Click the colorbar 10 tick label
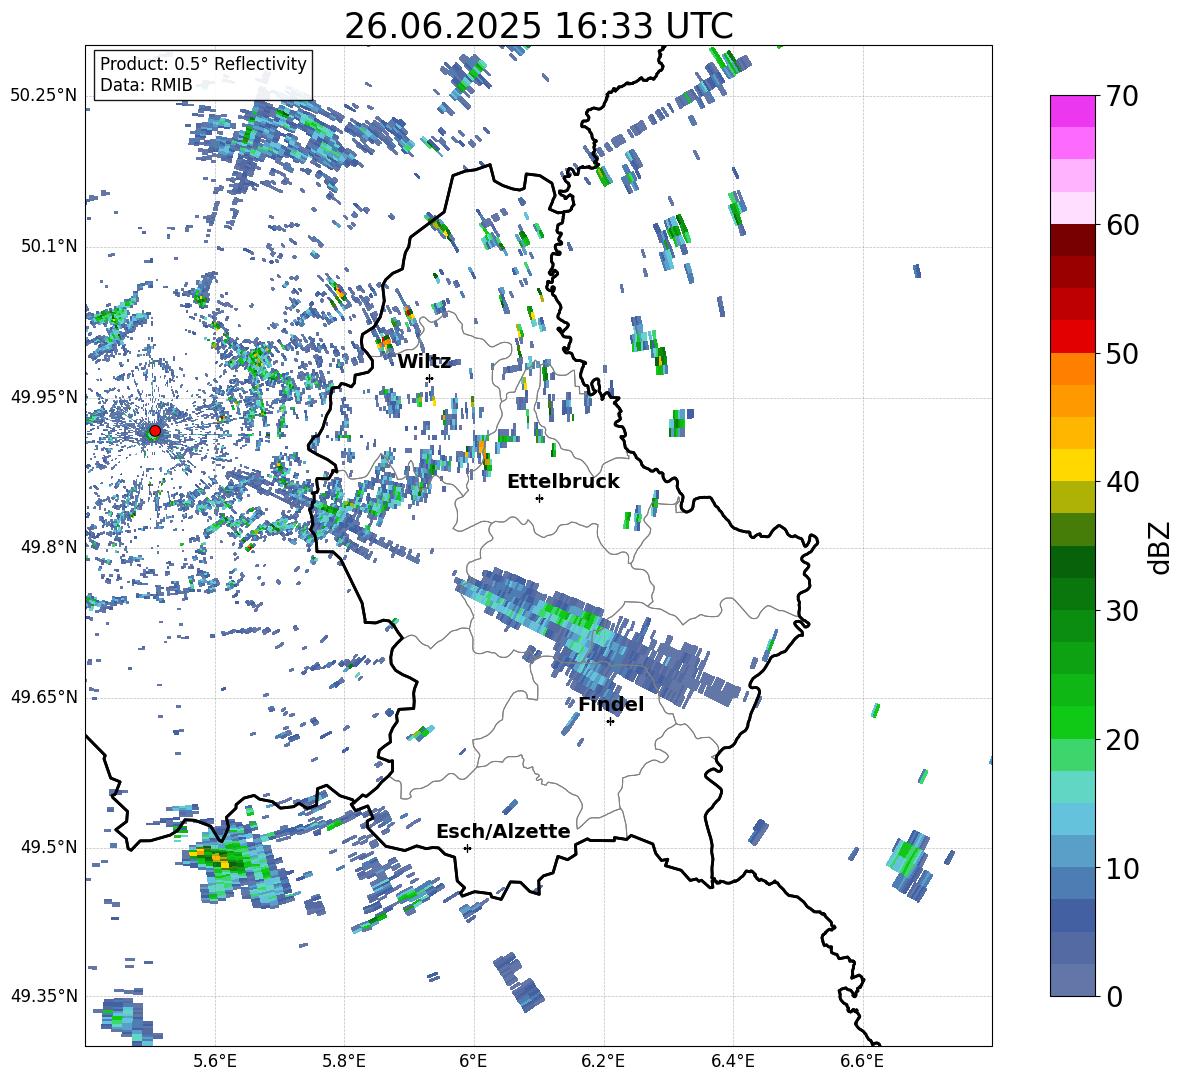This screenshot has width=1184, height=1081. [x=1122, y=868]
